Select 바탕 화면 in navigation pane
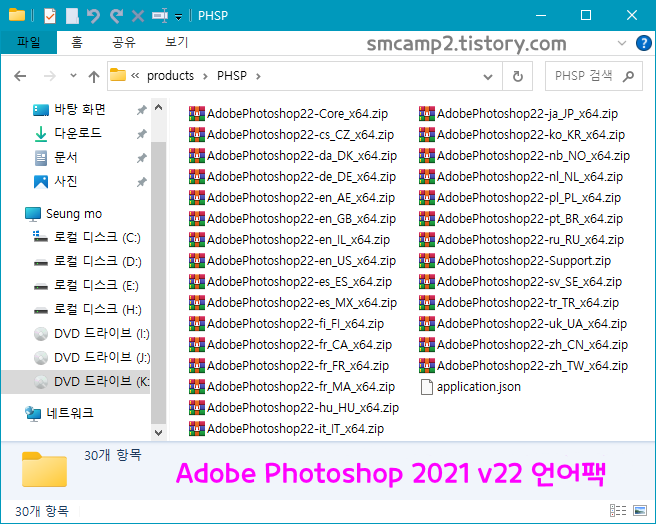The height and width of the screenshot is (524, 656). 79,110
